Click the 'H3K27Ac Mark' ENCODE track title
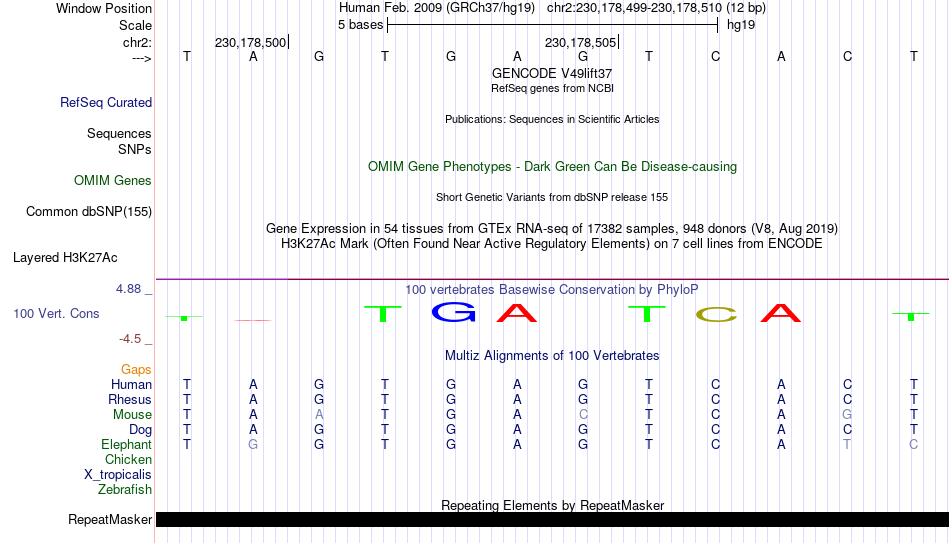This screenshot has height=543, width=950. click(552, 244)
